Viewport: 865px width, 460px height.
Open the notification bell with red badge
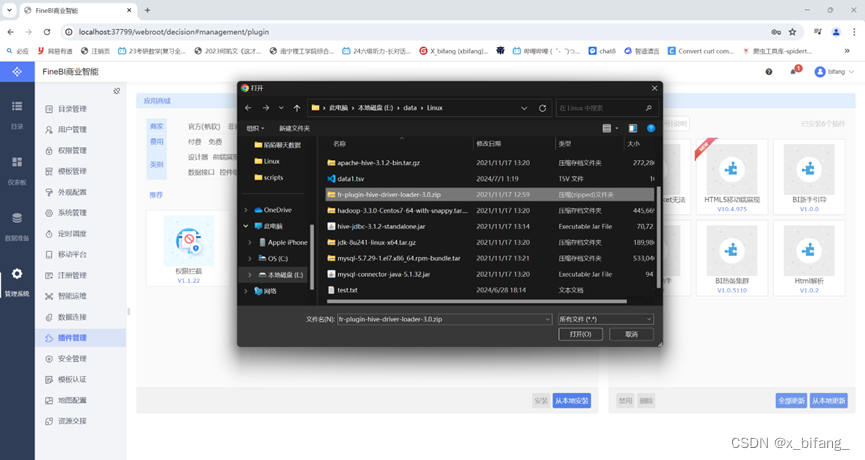pyautogui.click(x=795, y=71)
